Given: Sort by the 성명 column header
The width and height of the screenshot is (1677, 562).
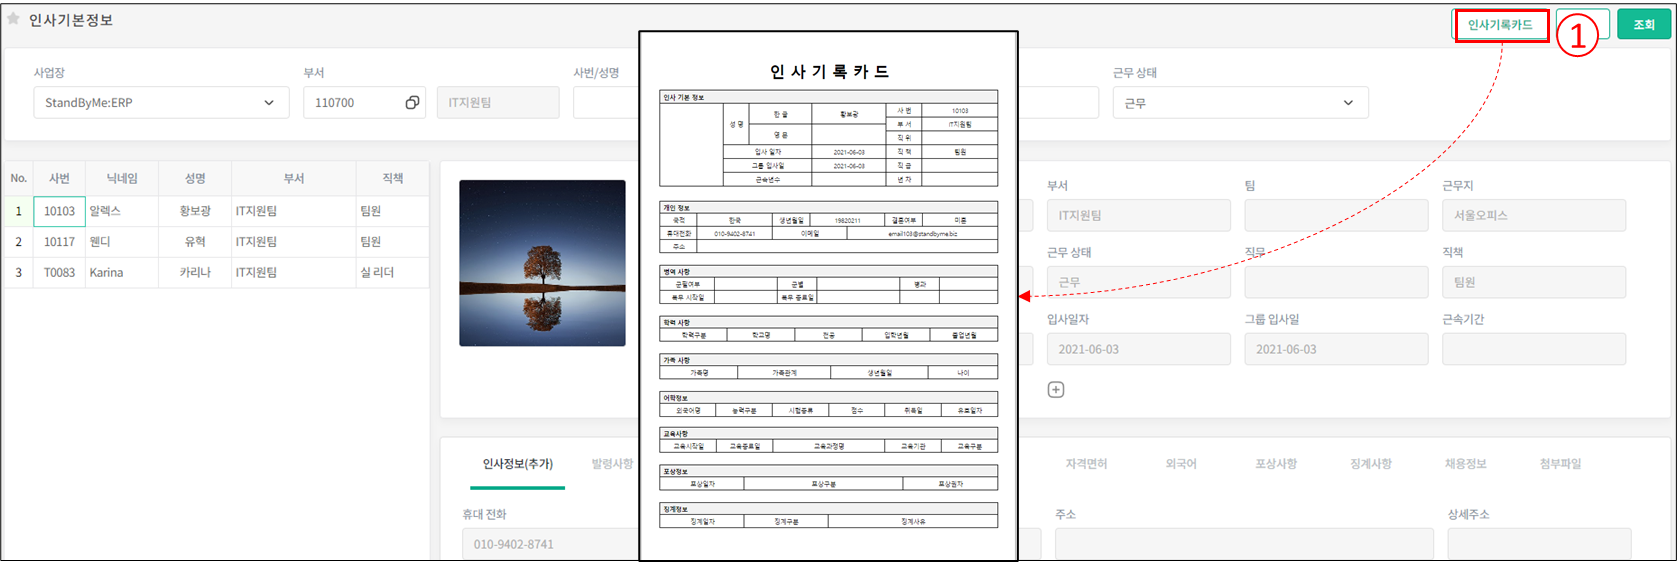Looking at the screenshot, I should tap(195, 179).
